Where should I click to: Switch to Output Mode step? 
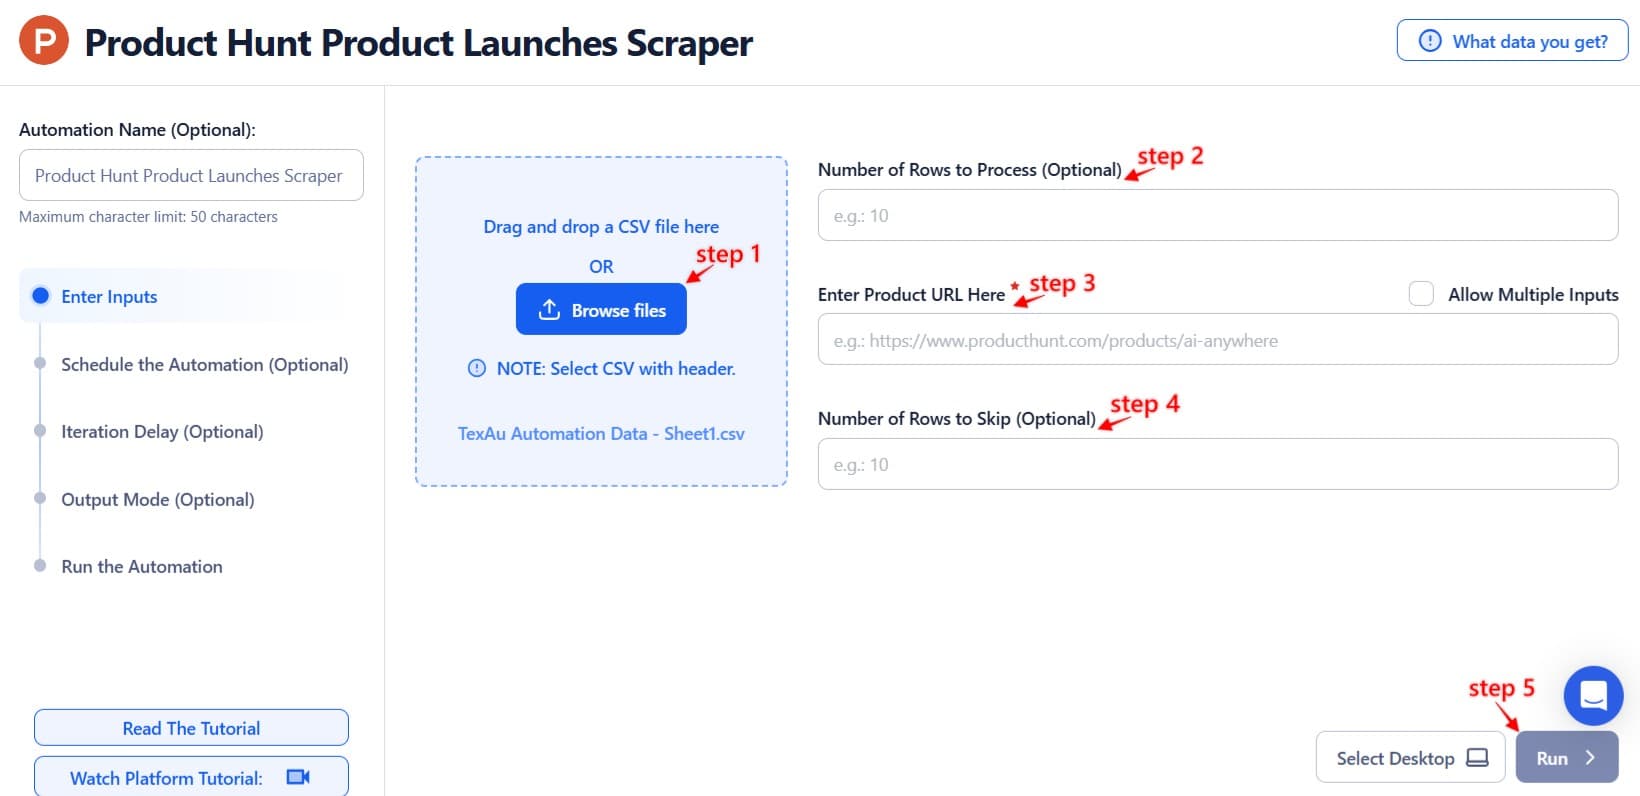click(158, 499)
